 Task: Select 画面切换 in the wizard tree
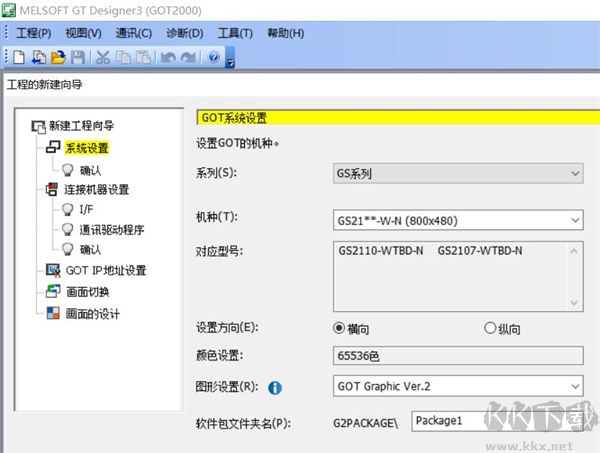(88, 292)
